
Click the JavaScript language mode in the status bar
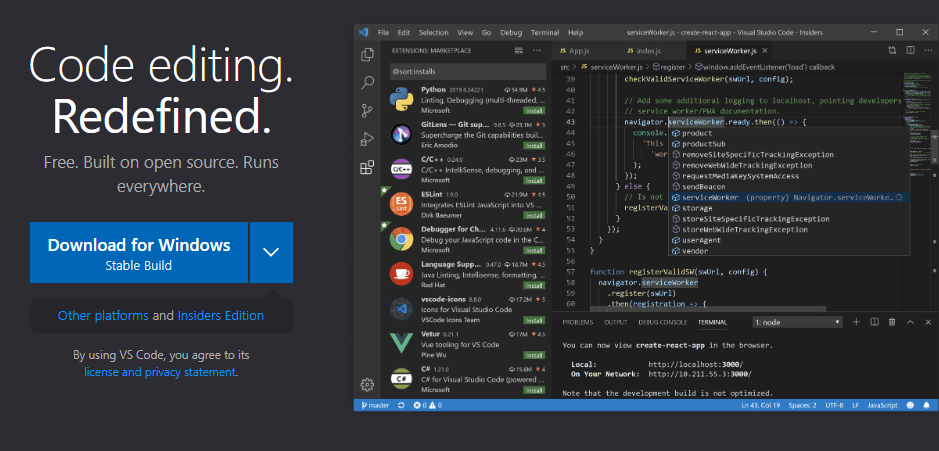(882, 405)
